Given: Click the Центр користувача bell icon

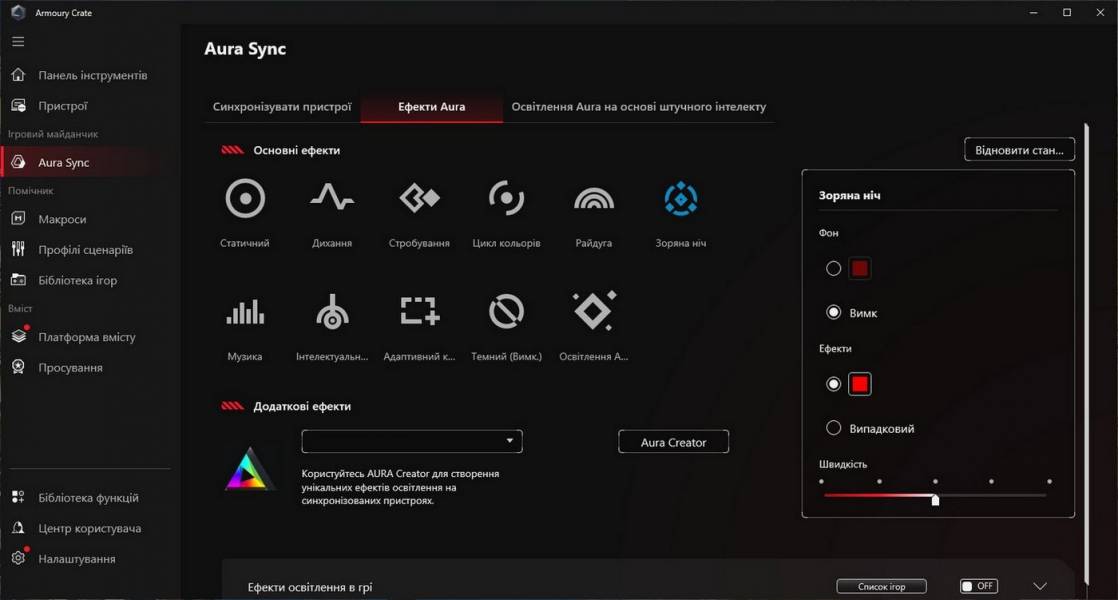Looking at the screenshot, I should pos(19,528).
